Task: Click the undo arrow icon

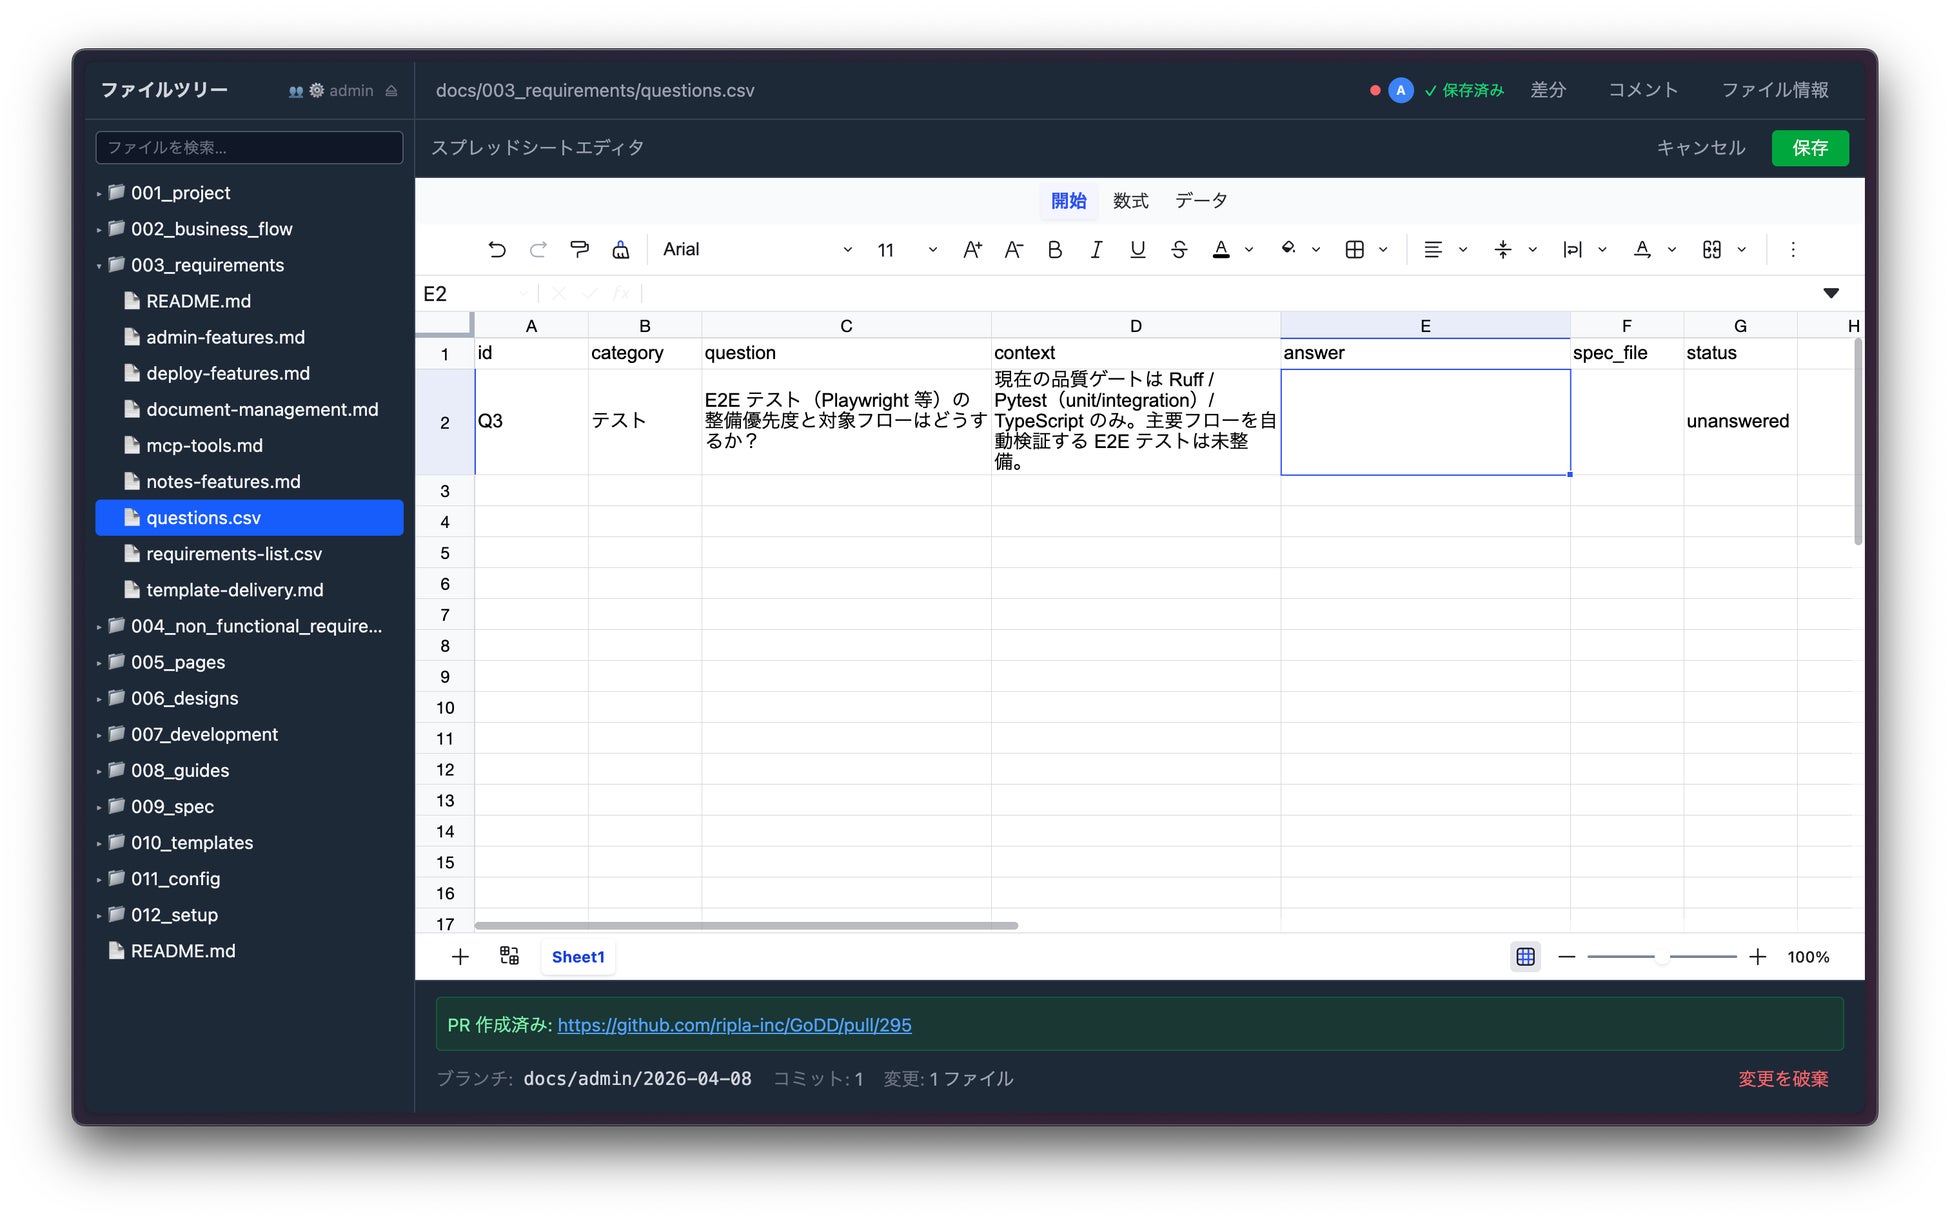Action: (497, 250)
